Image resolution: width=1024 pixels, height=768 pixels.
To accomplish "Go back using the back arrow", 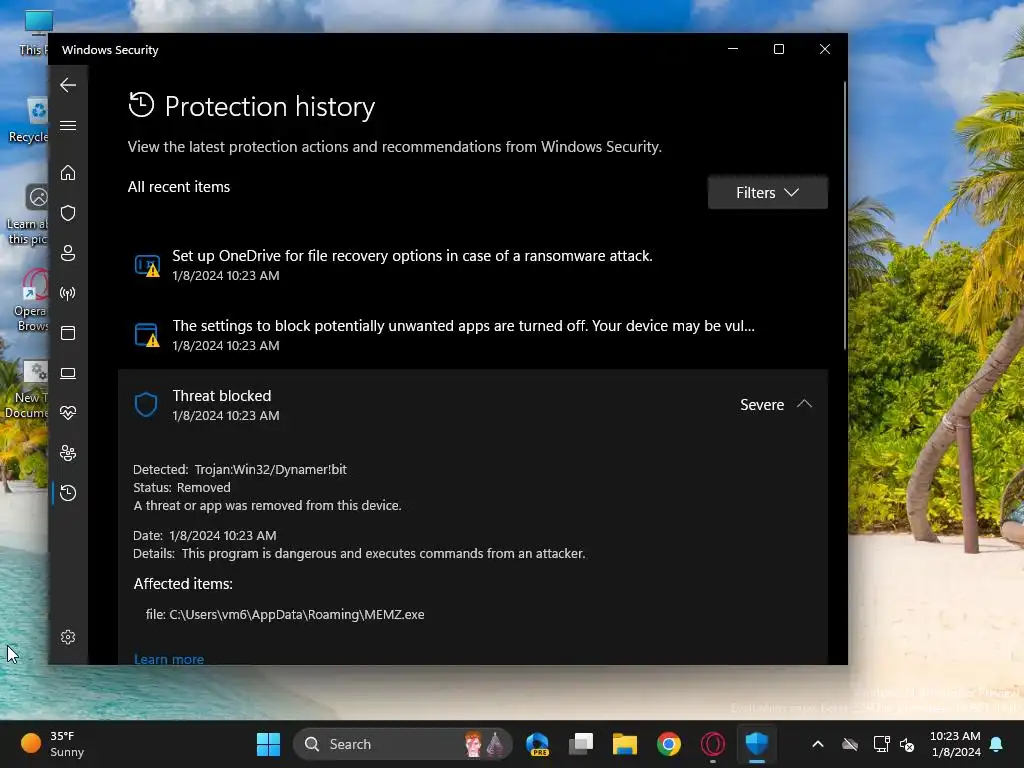I will click(x=68, y=85).
